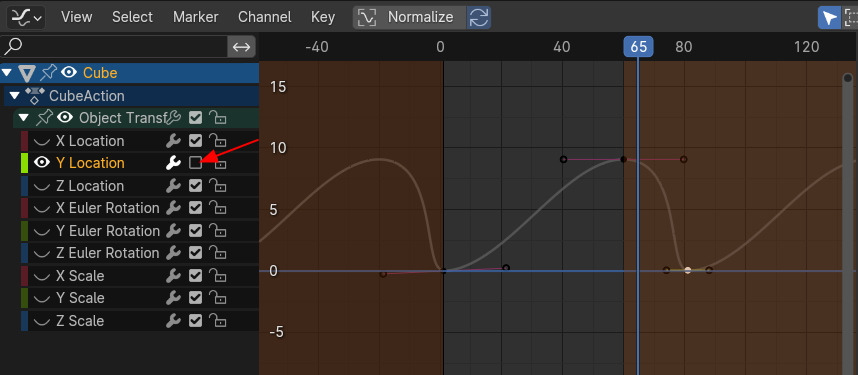Toggle the Normalize button

click(x=410, y=18)
